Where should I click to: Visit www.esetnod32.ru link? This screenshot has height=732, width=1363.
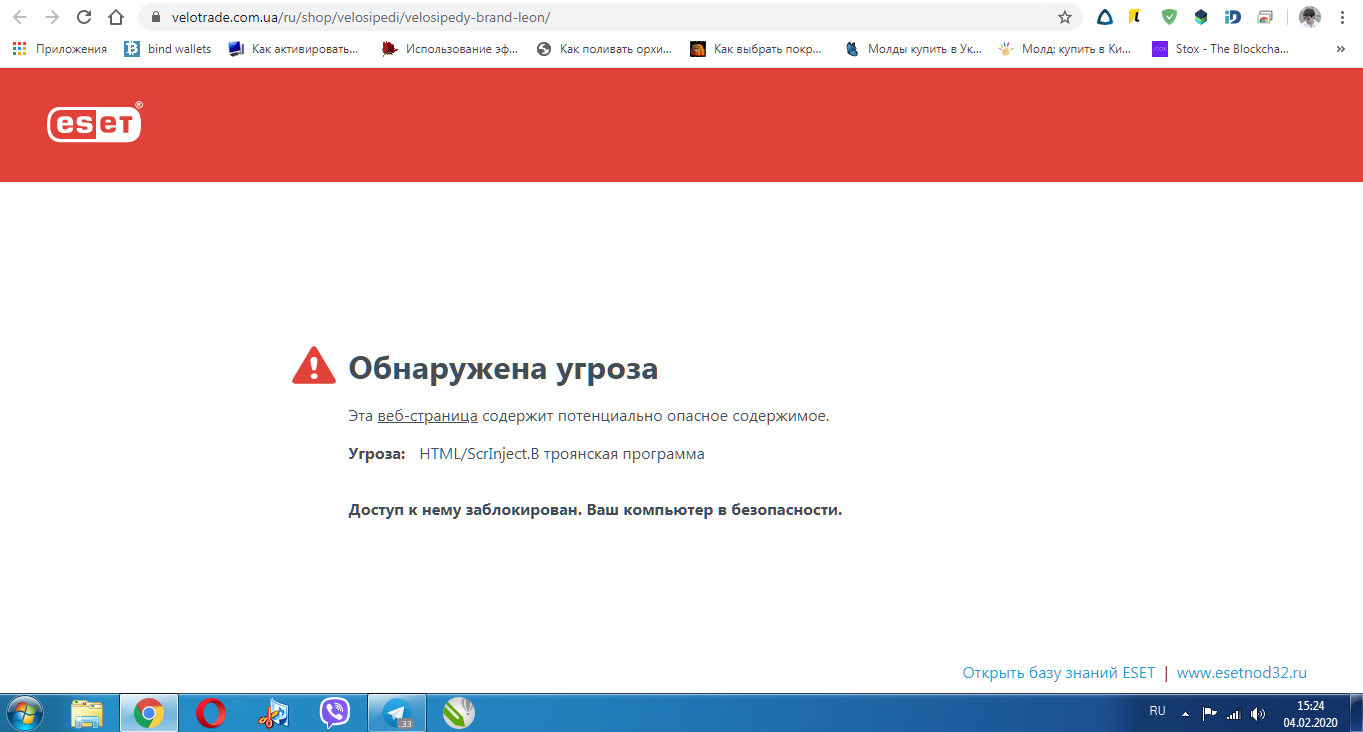[1241, 673]
